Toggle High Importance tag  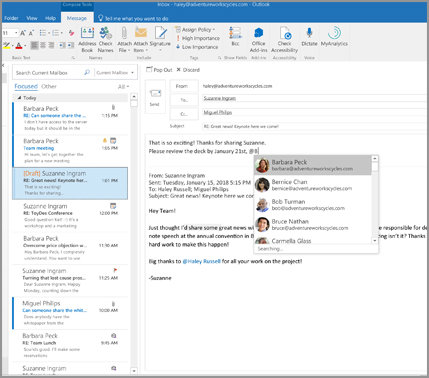[x=198, y=38]
